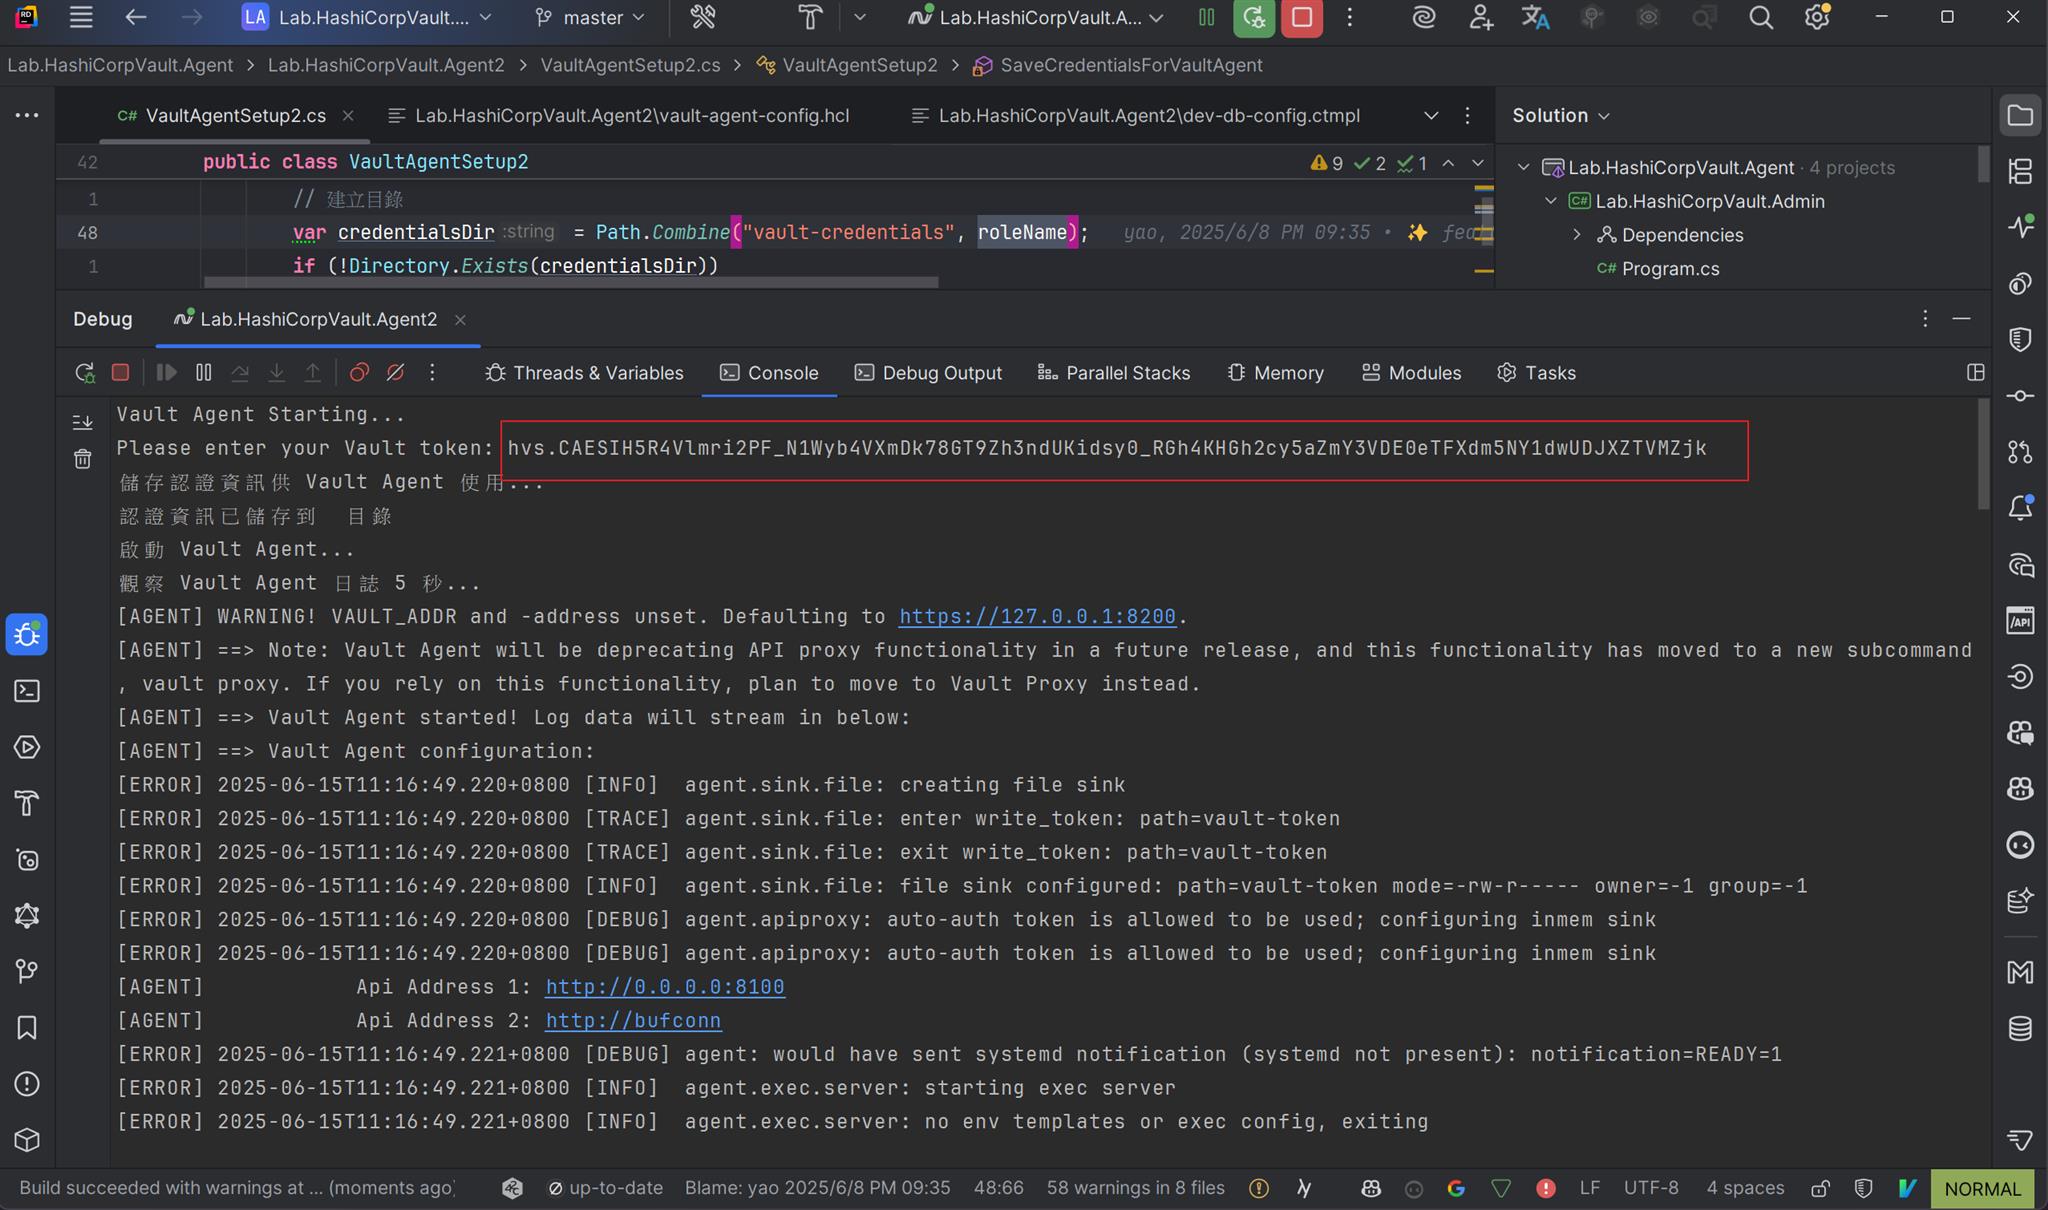Screen dimensions: 2048x1210
Task: Rerun debug session in Debug panel
Action: (x=85, y=372)
